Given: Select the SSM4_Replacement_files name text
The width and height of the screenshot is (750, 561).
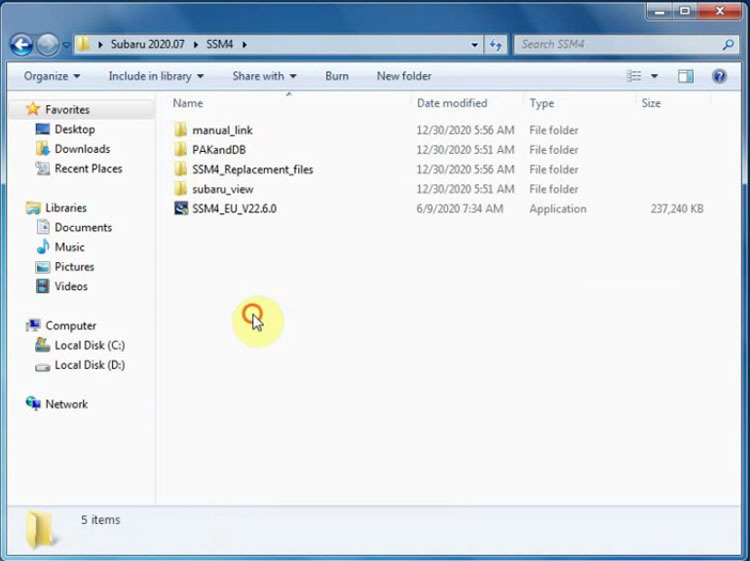Looking at the screenshot, I should (253, 169).
